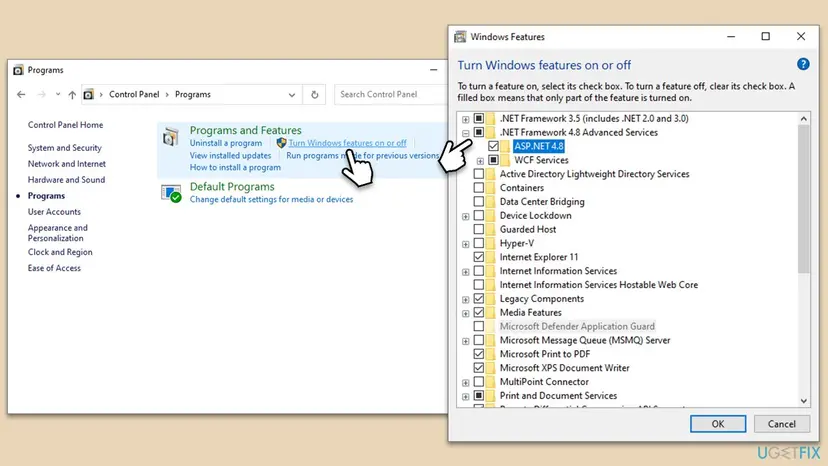This screenshot has height=466, width=828.
Task: Uncheck Microsoft XPS Document Writer checkbox
Action: 478,368
